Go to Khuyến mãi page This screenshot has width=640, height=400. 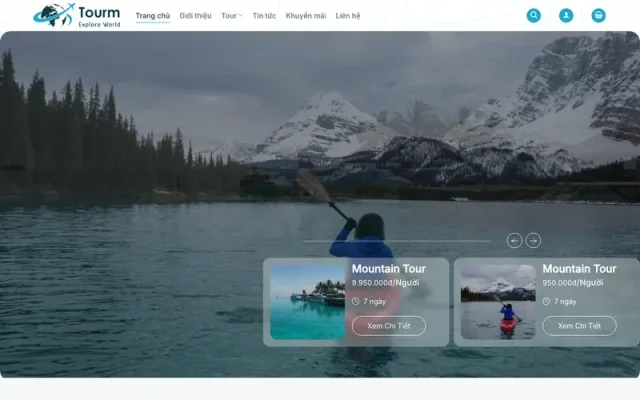306,16
